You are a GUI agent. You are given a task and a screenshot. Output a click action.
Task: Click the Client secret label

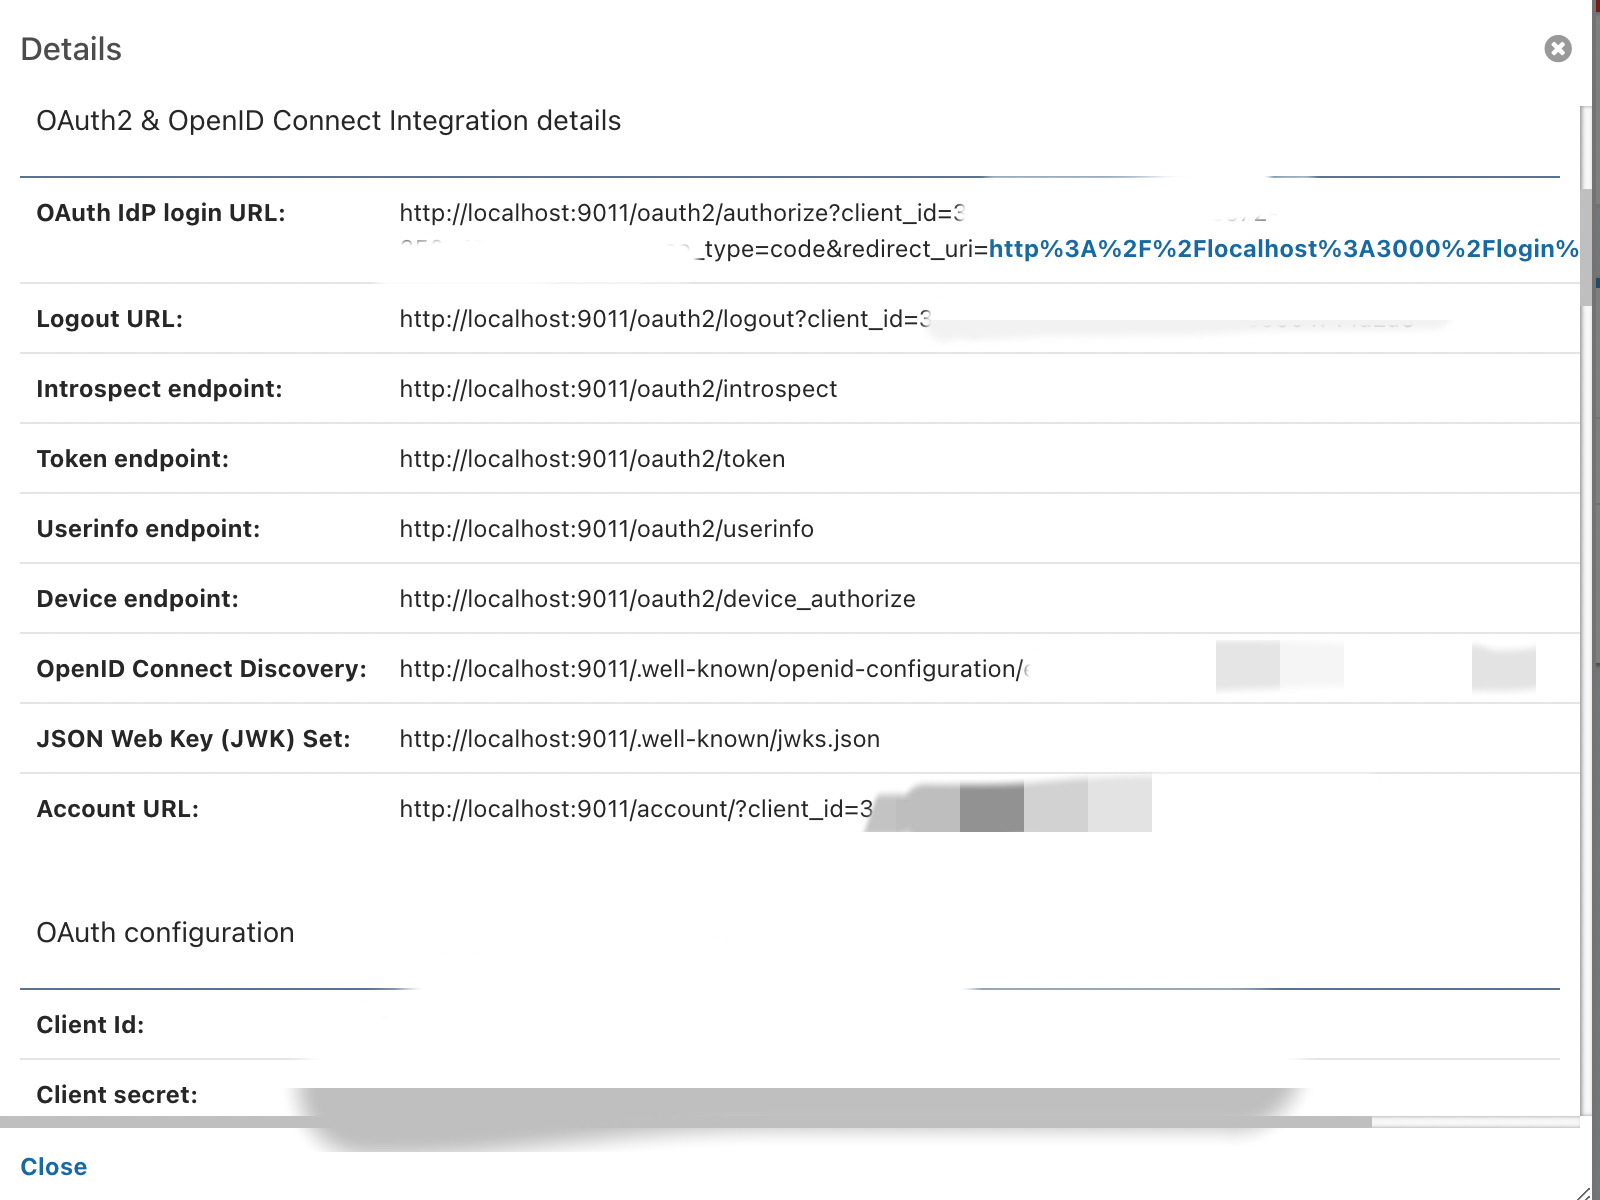[117, 1095]
